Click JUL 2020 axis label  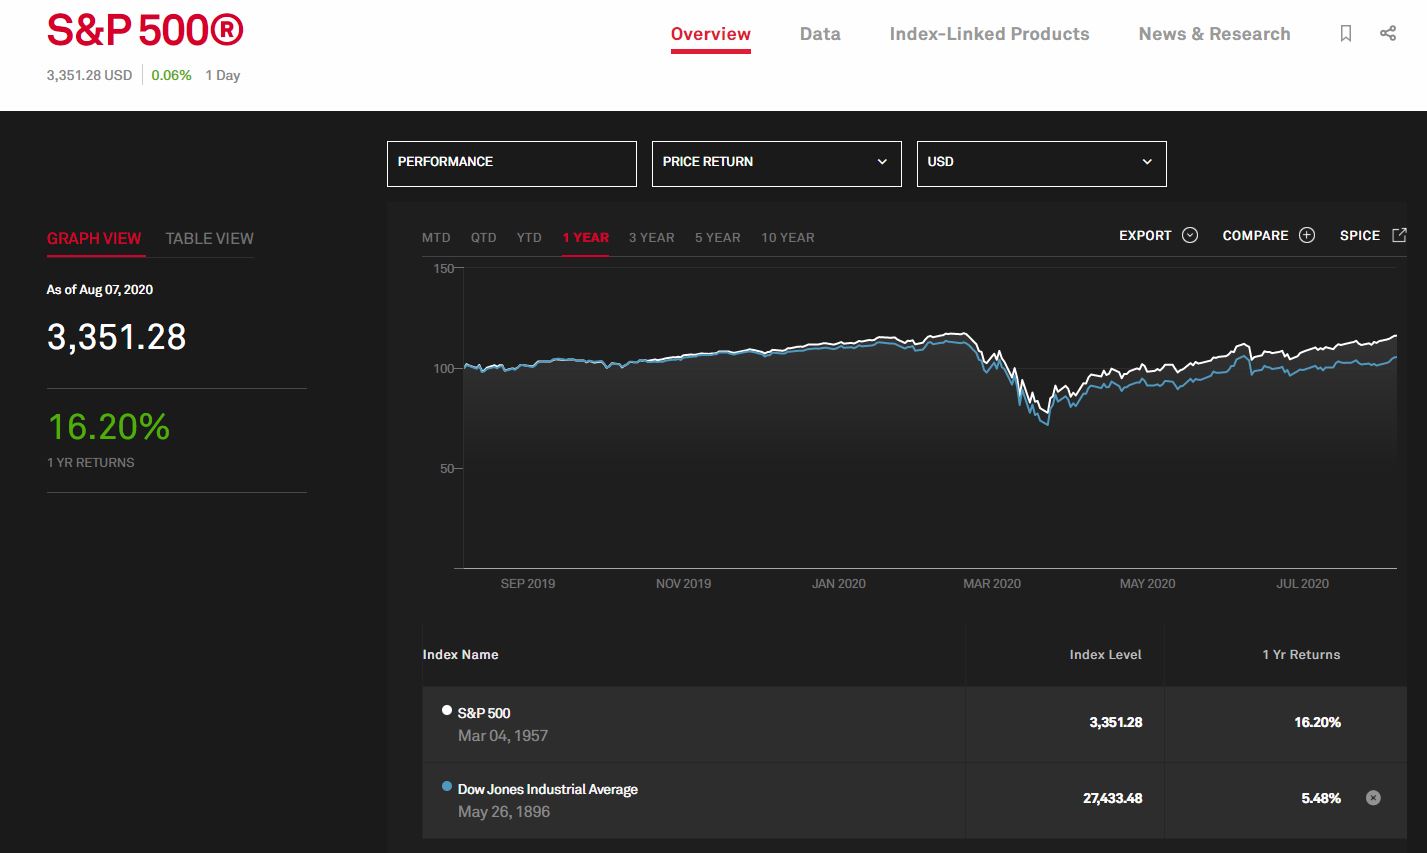1302,583
